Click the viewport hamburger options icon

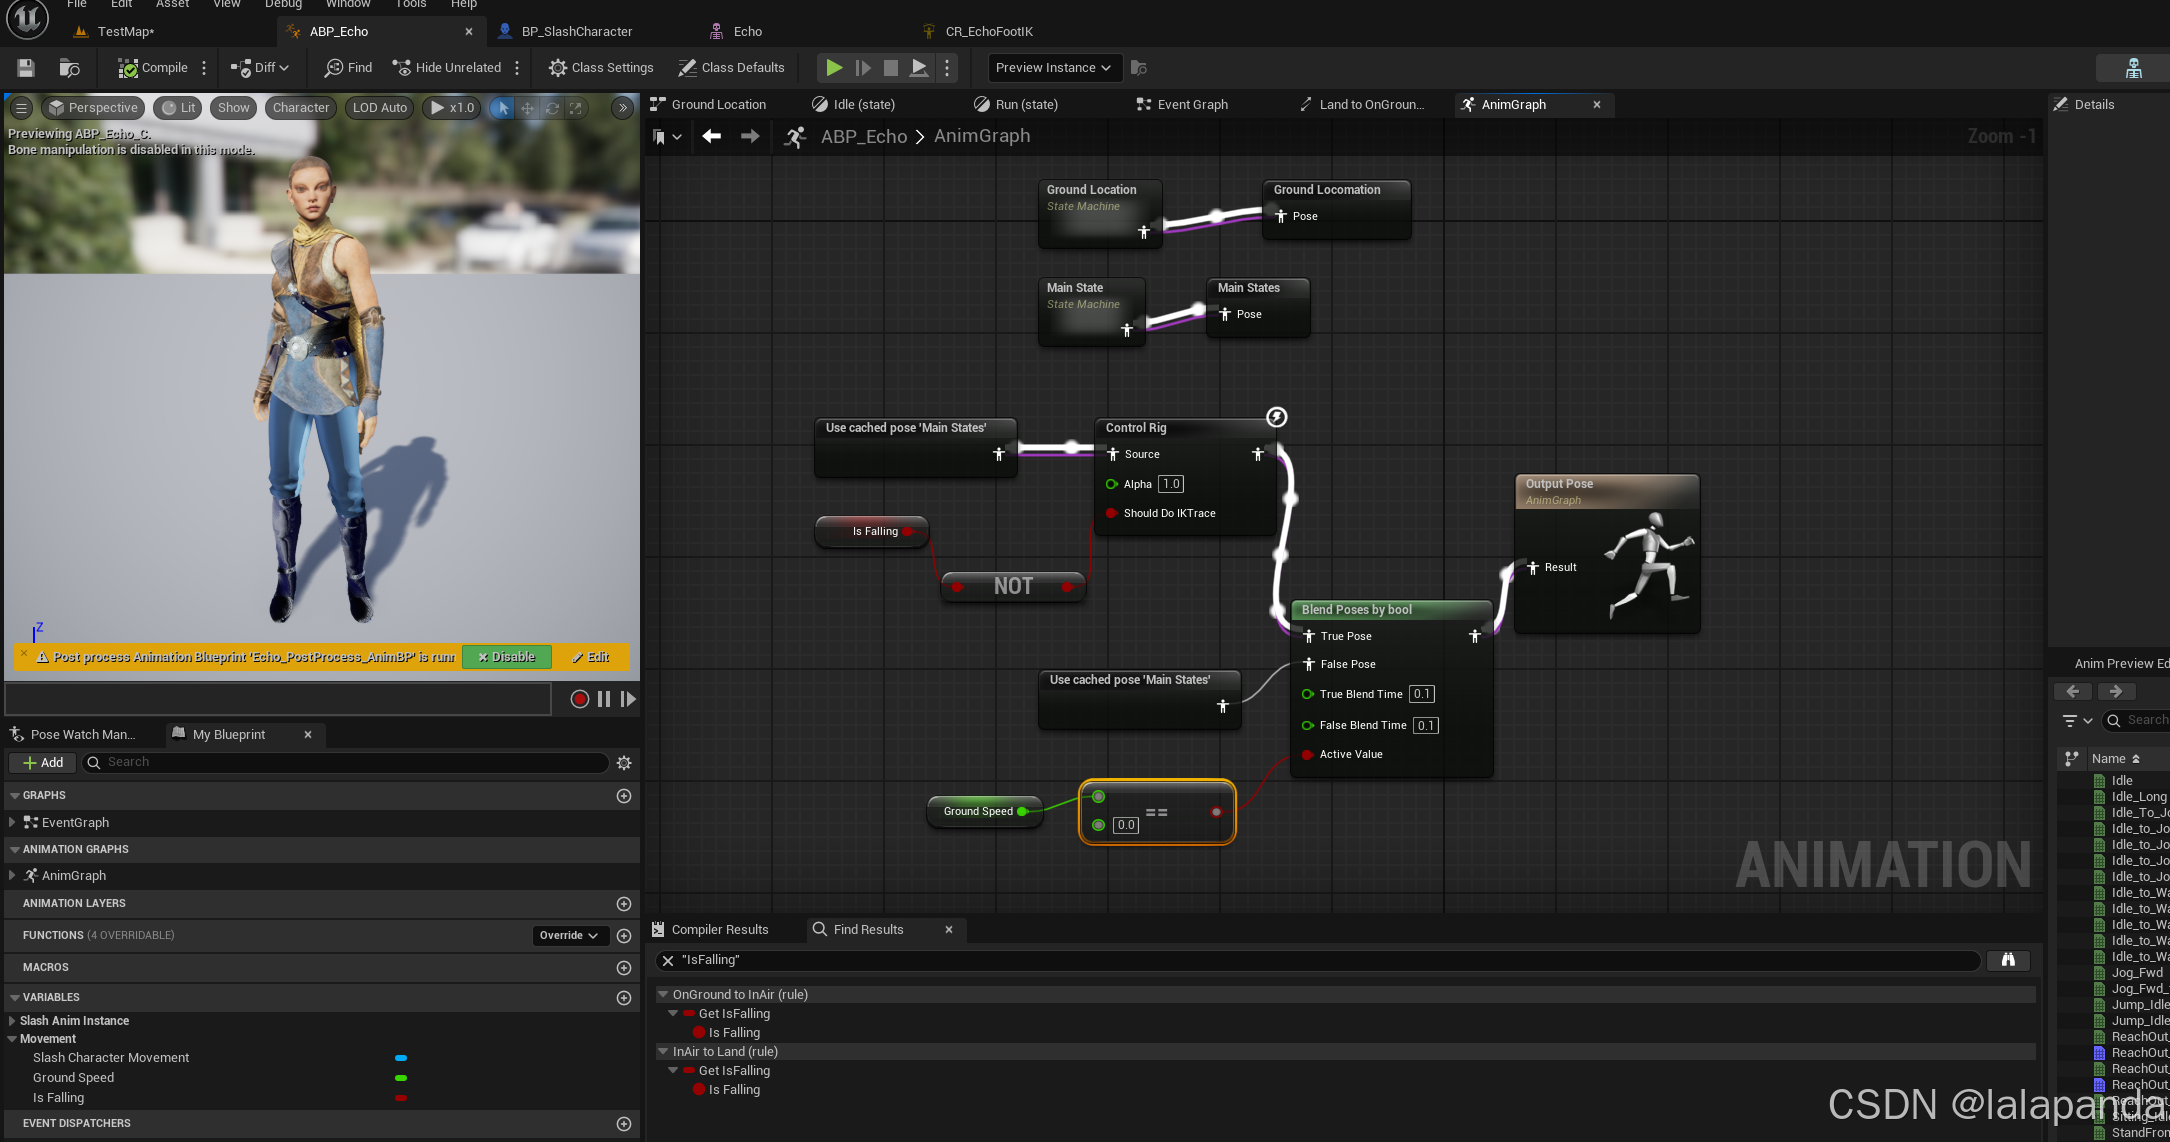(21, 108)
